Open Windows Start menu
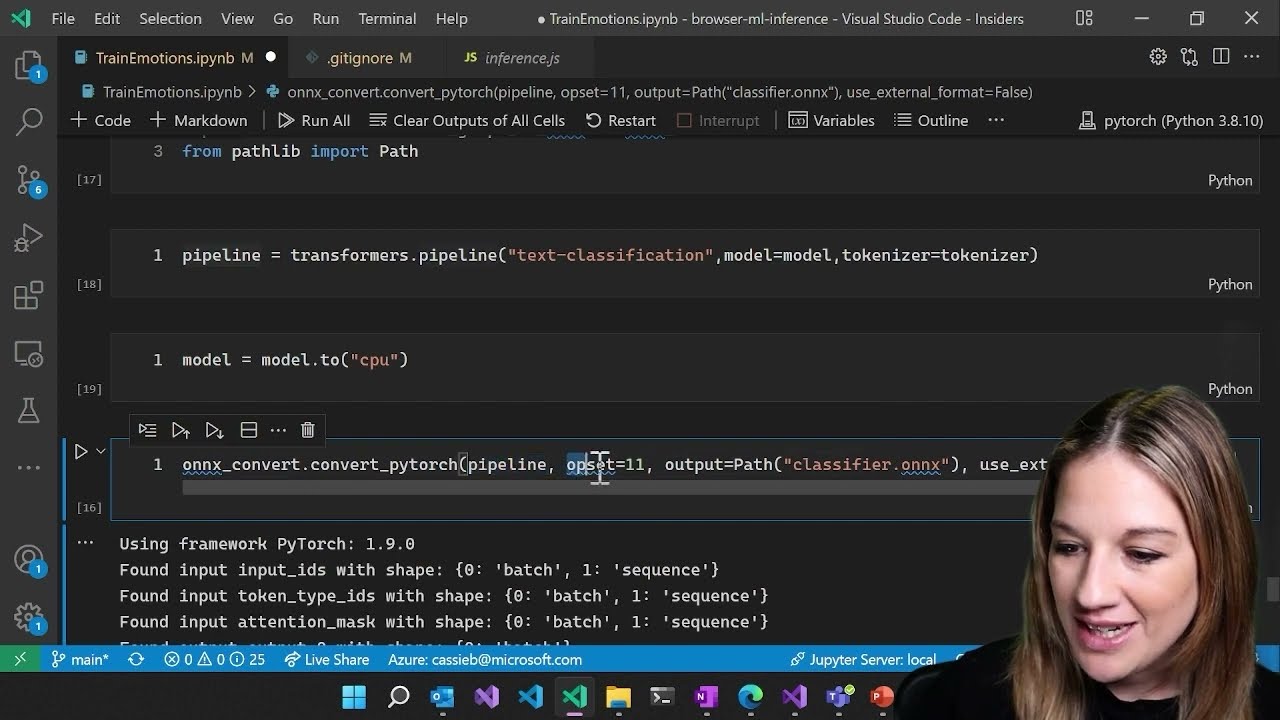 click(x=354, y=696)
